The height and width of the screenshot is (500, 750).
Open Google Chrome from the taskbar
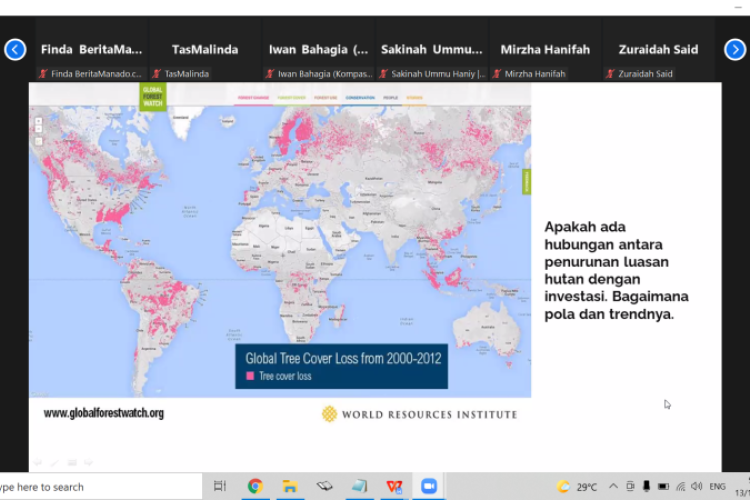(x=255, y=487)
